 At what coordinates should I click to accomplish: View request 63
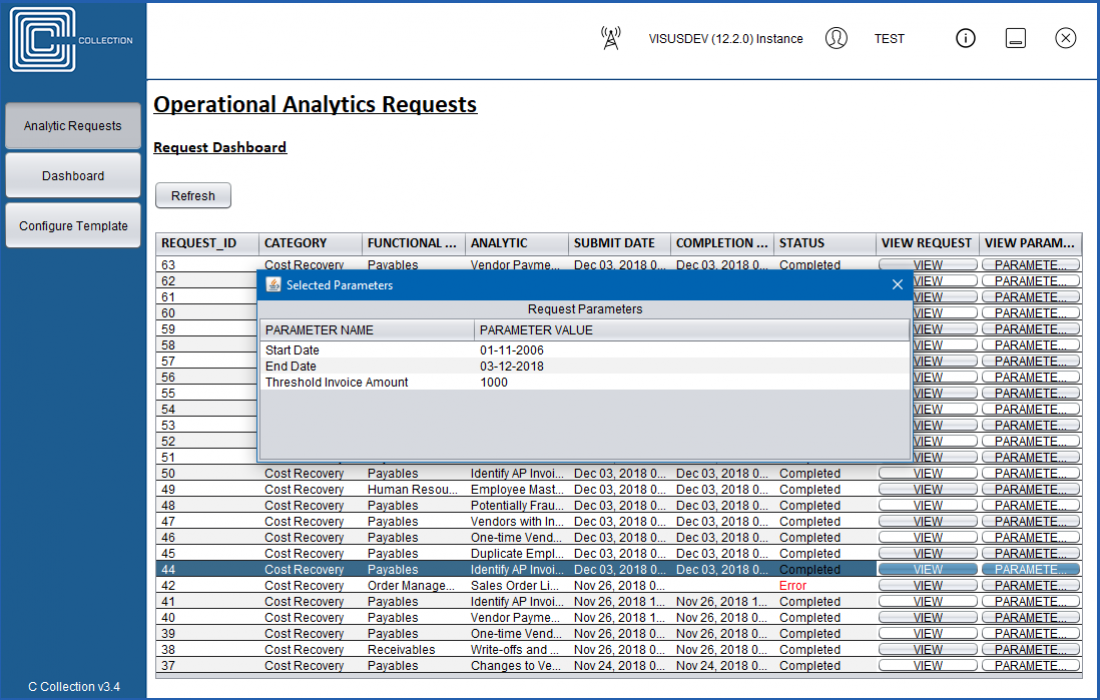[x=927, y=264]
